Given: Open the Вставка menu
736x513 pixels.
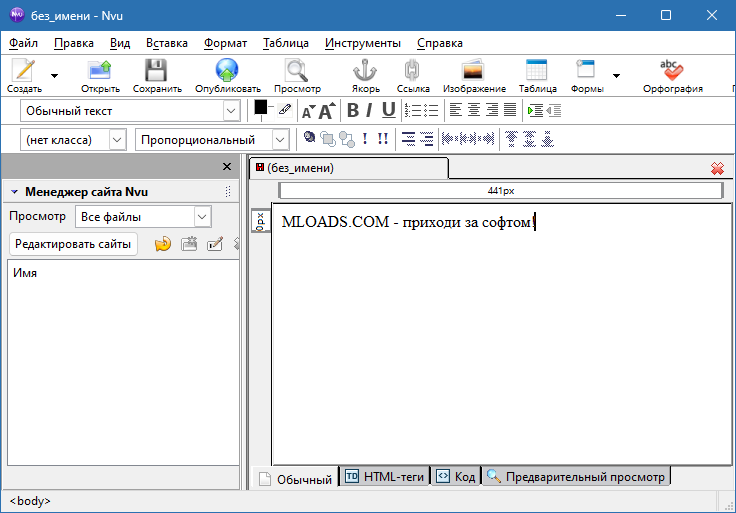Looking at the screenshot, I should click(167, 43).
